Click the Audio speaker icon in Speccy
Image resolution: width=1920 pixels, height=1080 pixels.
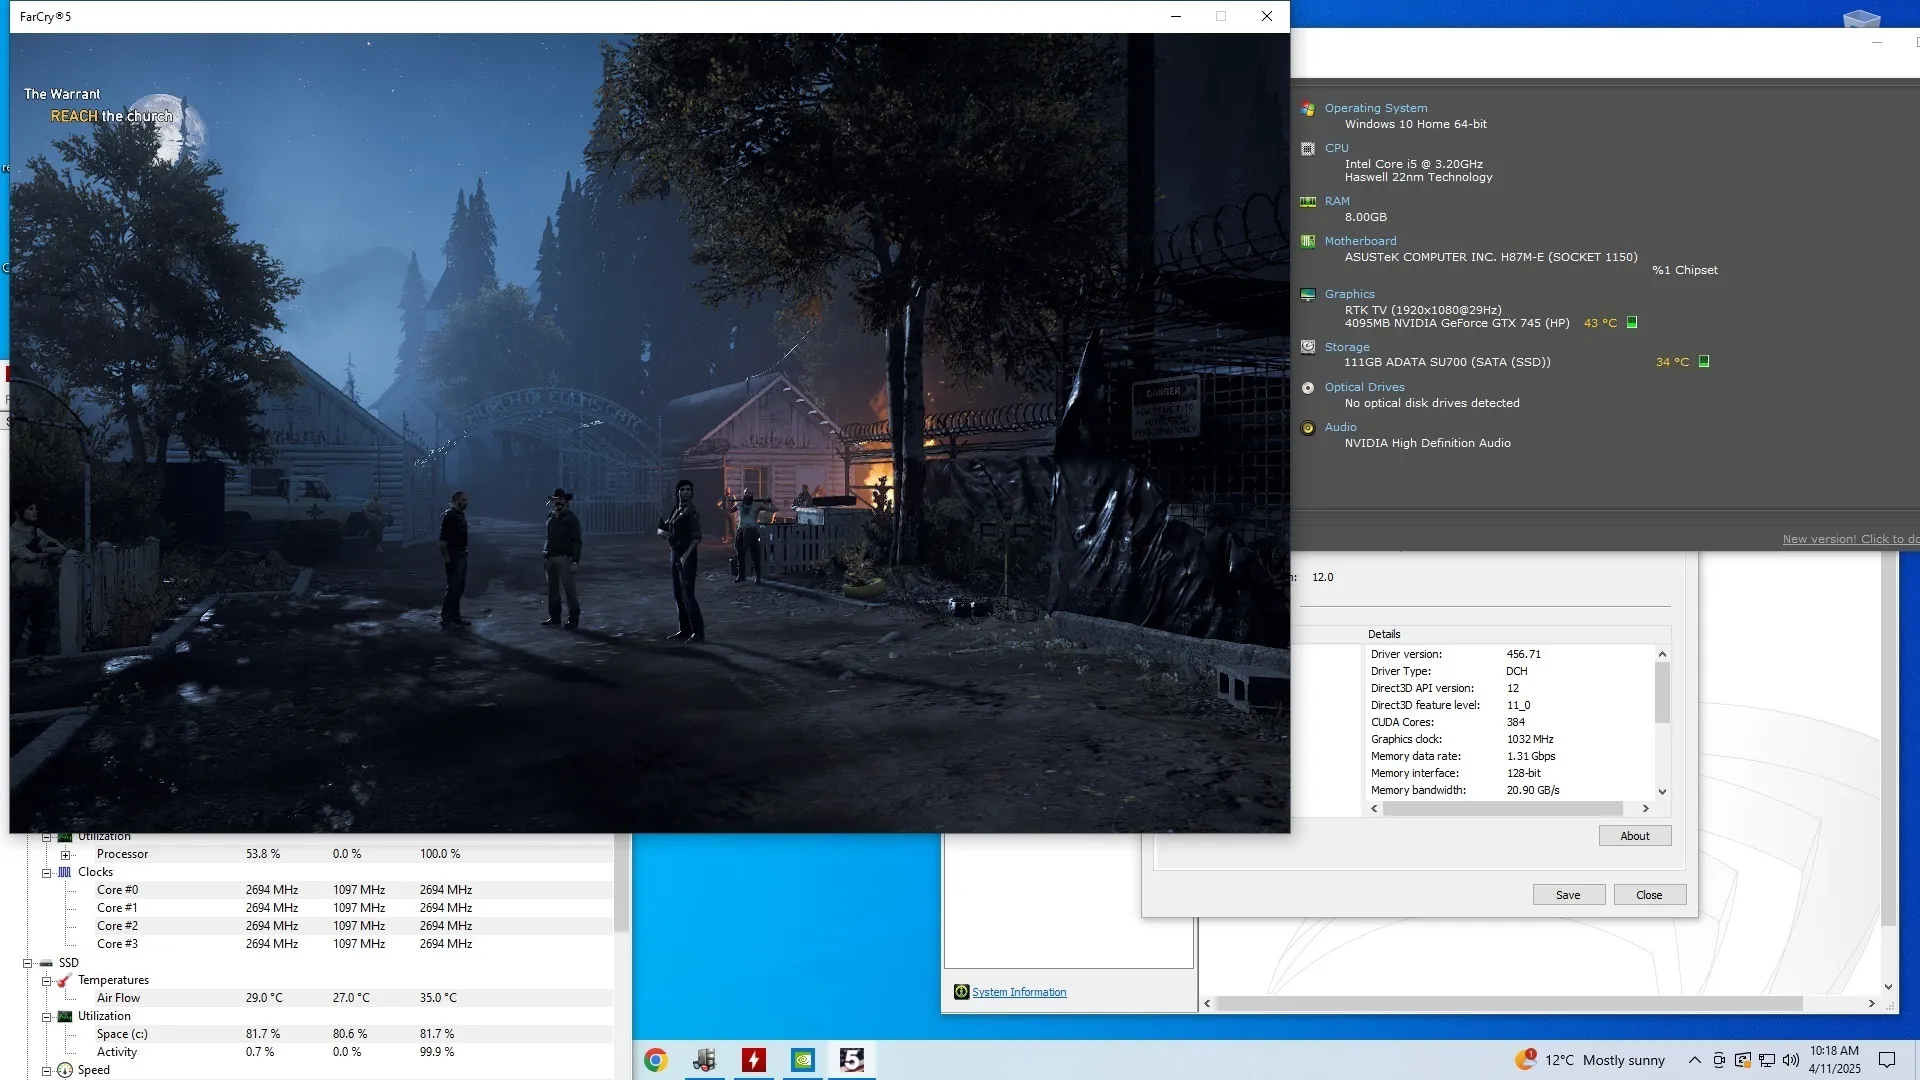tap(1308, 428)
